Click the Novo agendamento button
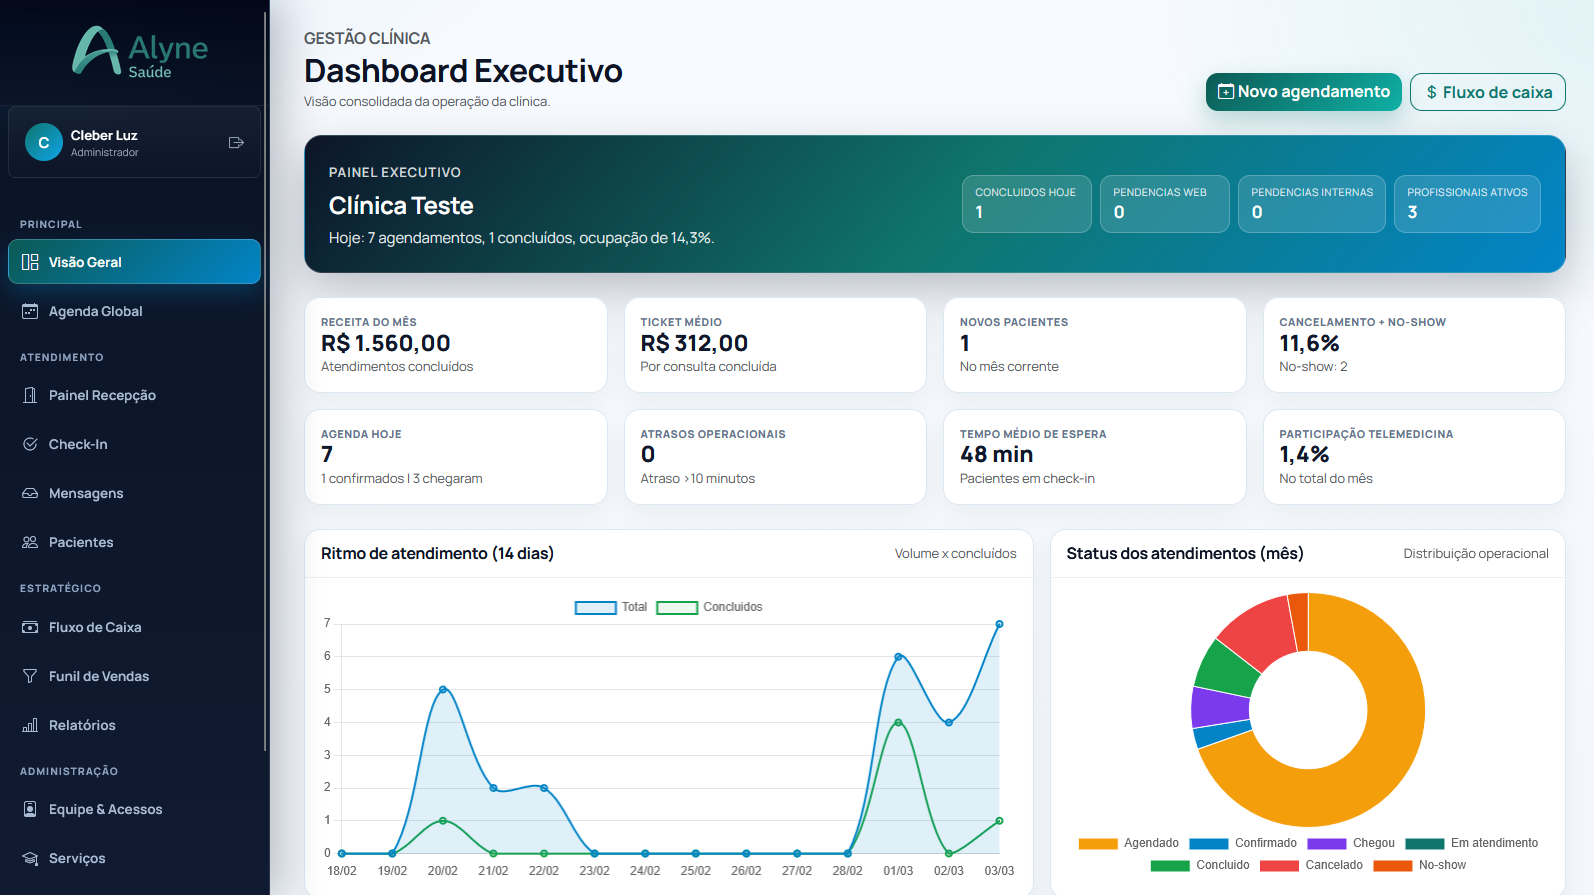This screenshot has width=1594, height=895. [x=1303, y=92]
